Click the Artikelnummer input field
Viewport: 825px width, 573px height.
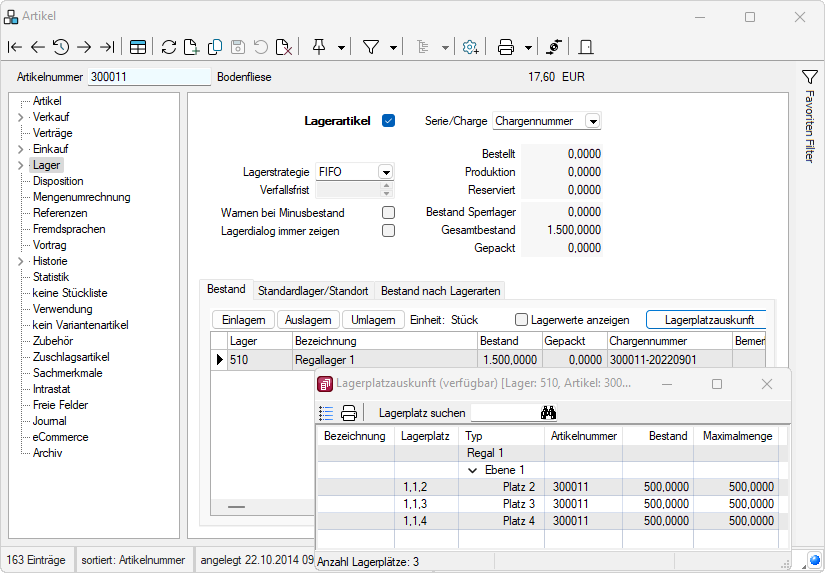[149, 77]
